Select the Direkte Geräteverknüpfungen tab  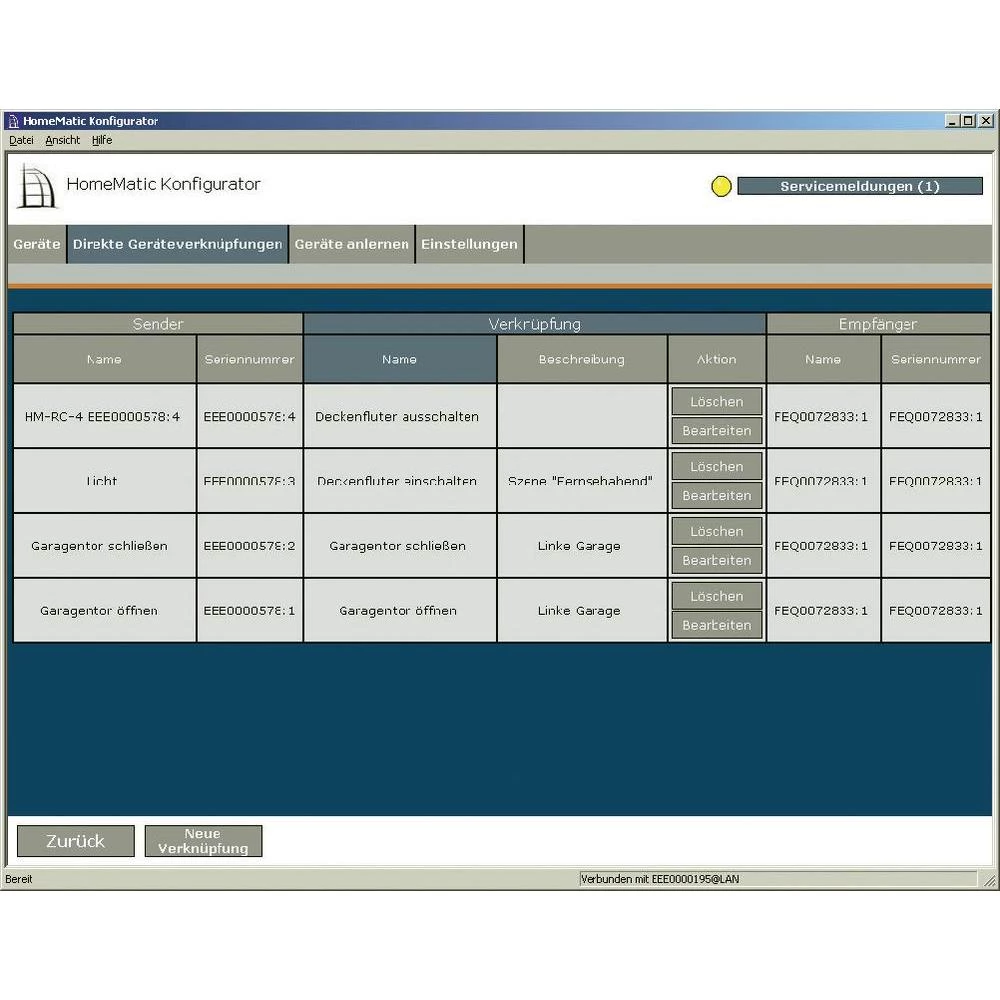coord(177,244)
